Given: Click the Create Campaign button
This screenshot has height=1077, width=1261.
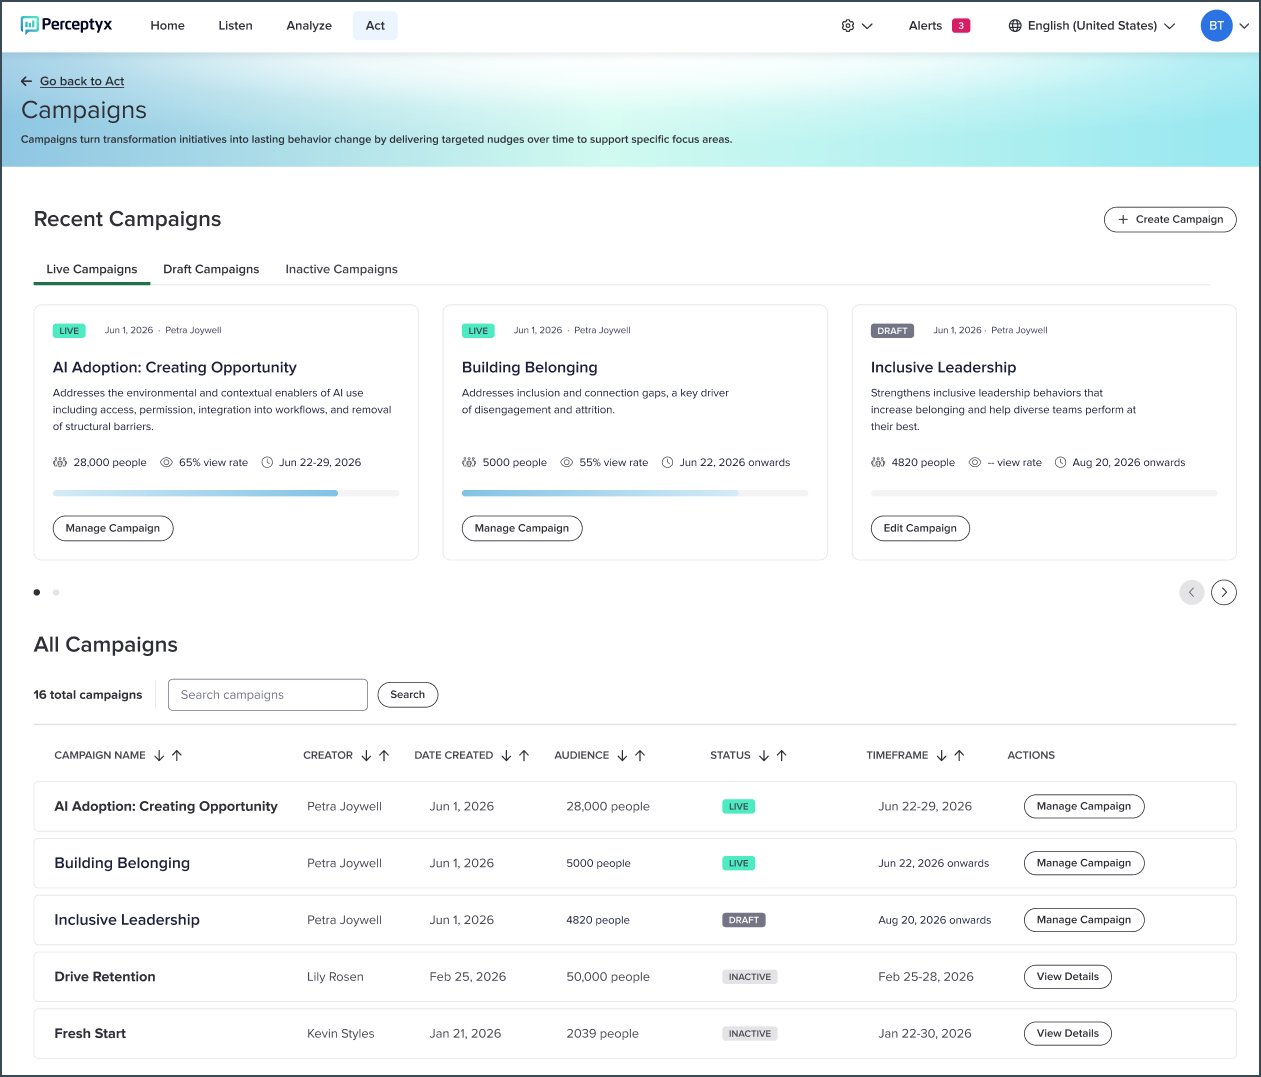Looking at the screenshot, I should (x=1170, y=219).
